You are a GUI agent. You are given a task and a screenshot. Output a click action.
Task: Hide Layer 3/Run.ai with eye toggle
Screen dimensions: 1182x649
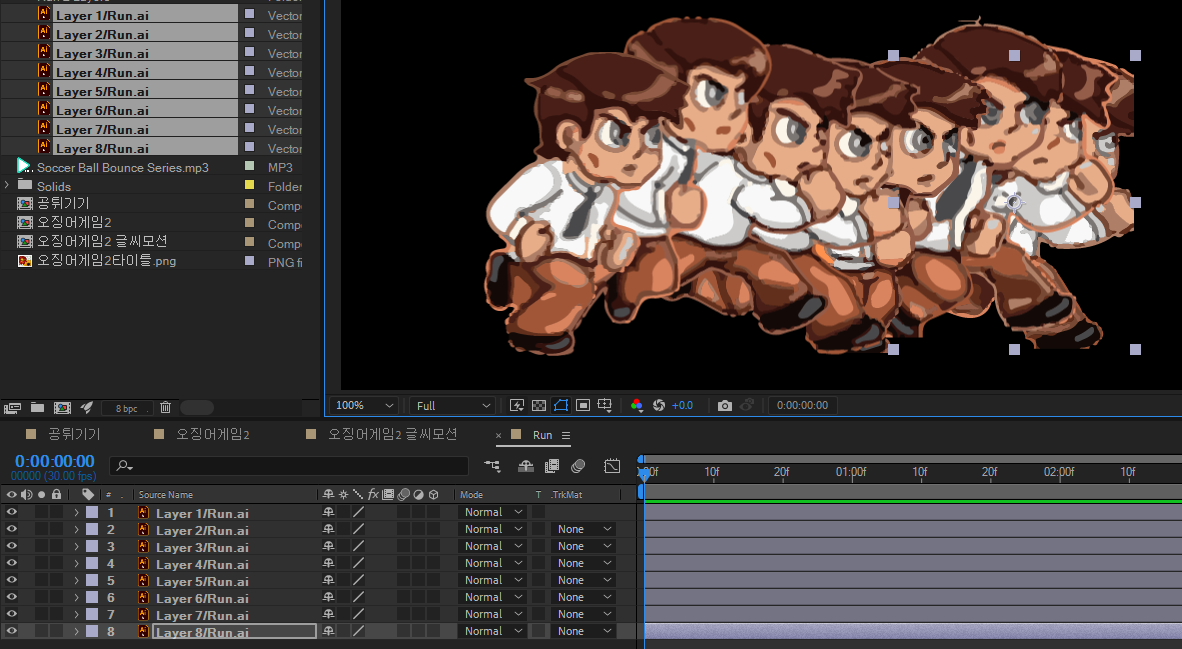pyautogui.click(x=11, y=546)
